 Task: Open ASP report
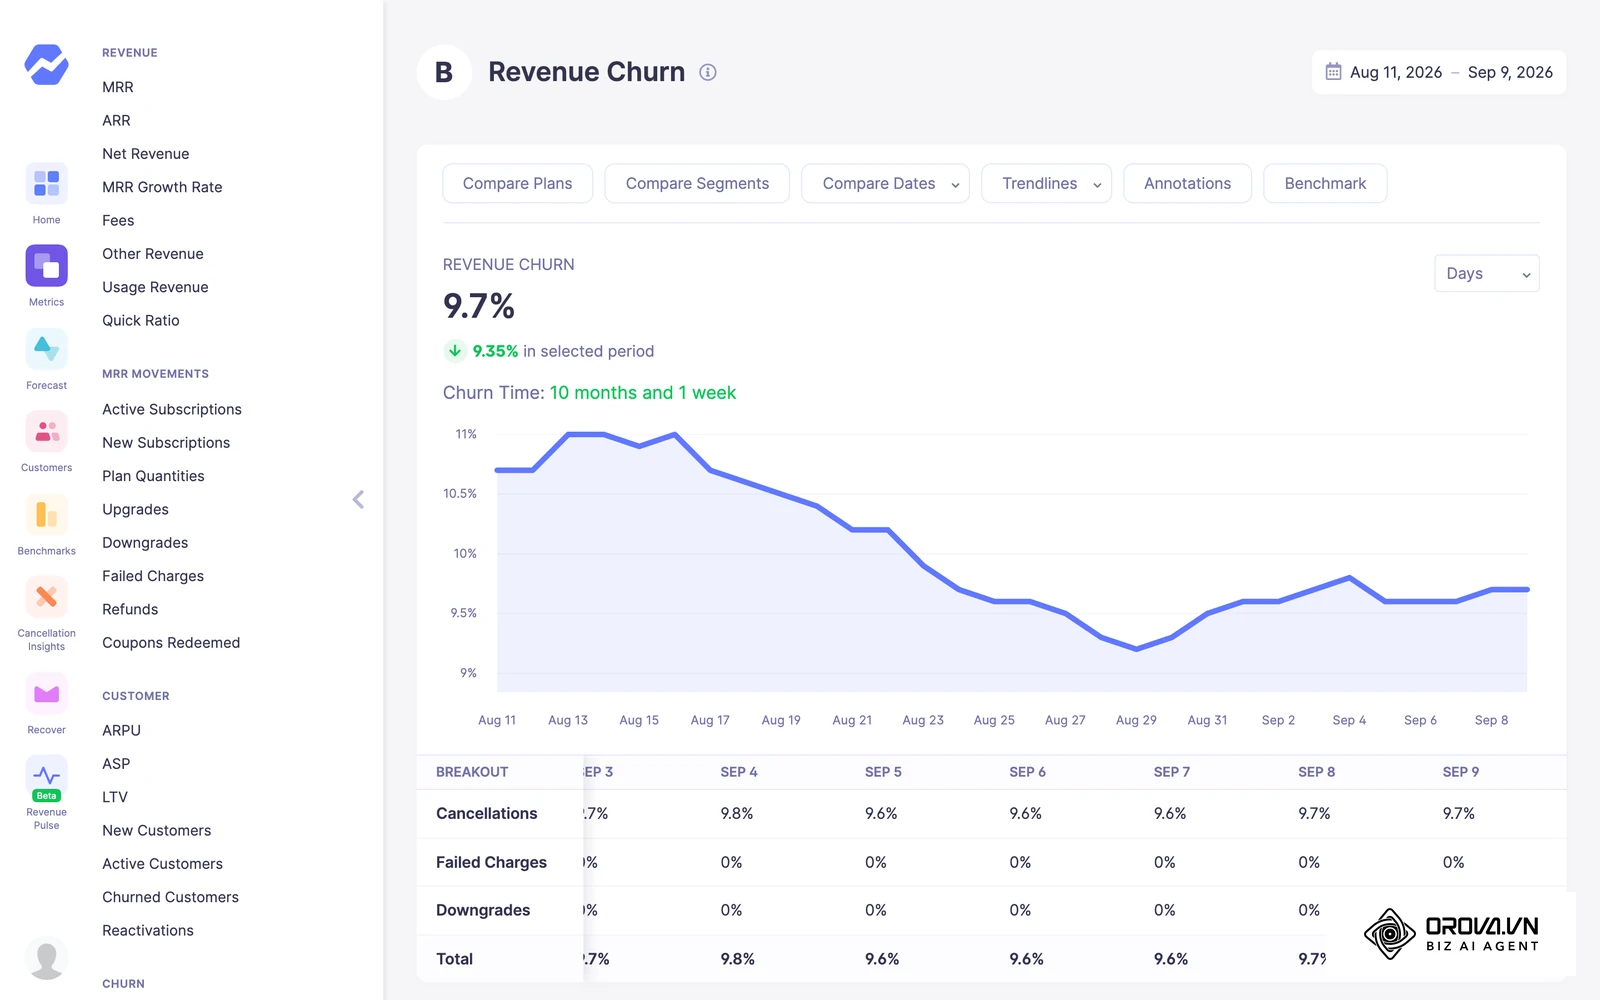pyautogui.click(x=116, y=763)
